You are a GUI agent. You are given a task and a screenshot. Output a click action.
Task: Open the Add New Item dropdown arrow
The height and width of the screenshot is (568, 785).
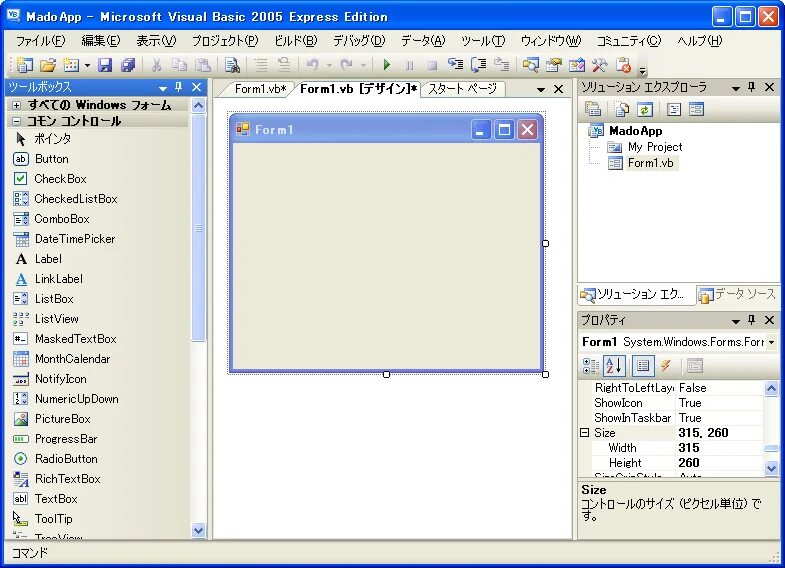coord(87,65)
